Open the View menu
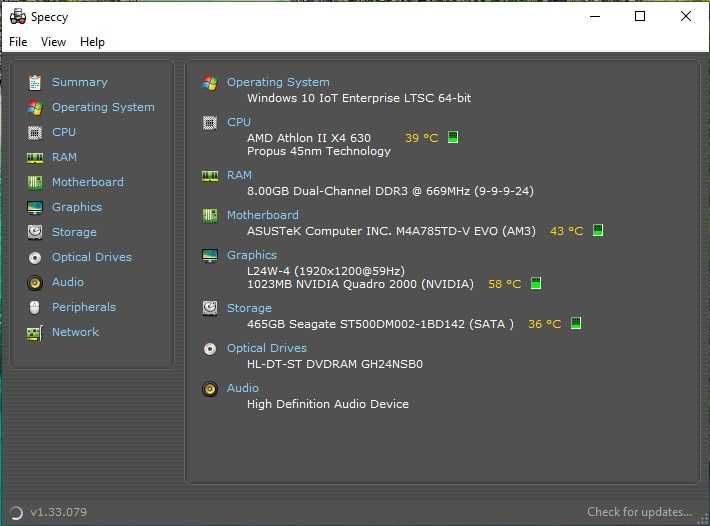This screenshot has height=526, width=710. (x=53, y=42)
